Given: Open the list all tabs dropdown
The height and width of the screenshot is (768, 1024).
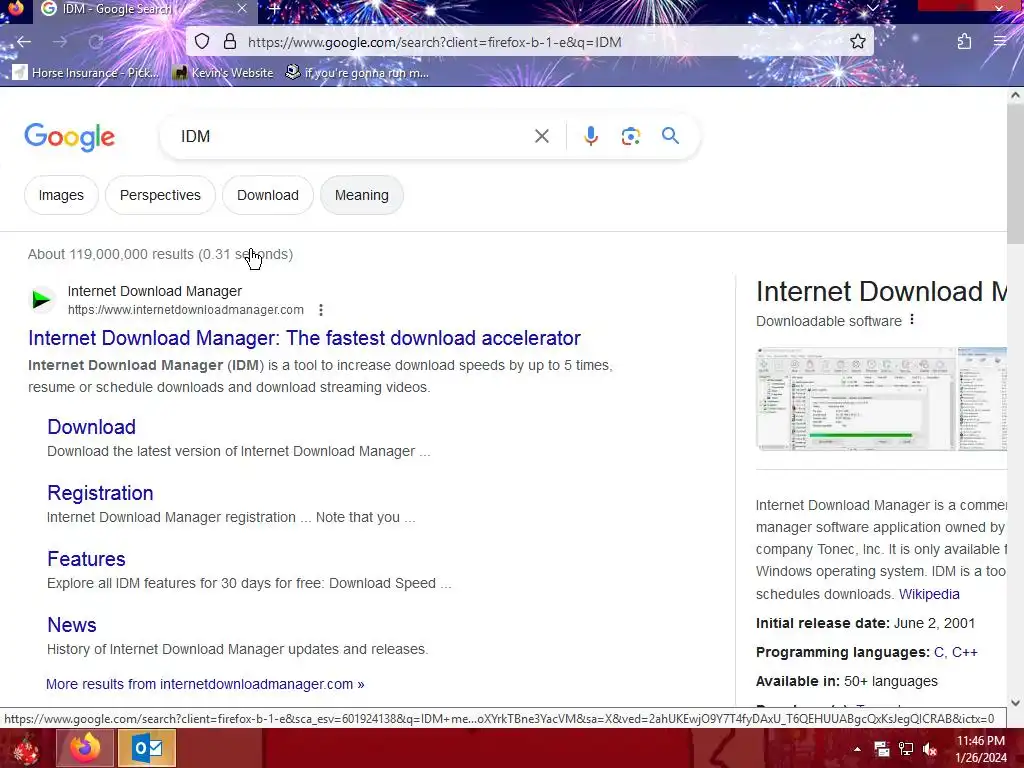Looking at the screenshot, I should tap(872, 8).
